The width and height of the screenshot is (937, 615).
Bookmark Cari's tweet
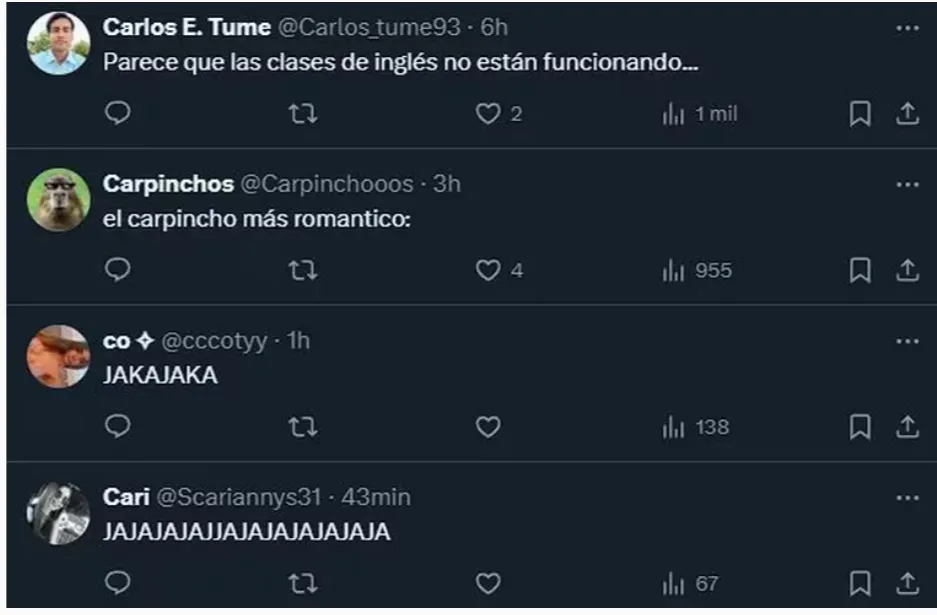click(x=859, y=583)
